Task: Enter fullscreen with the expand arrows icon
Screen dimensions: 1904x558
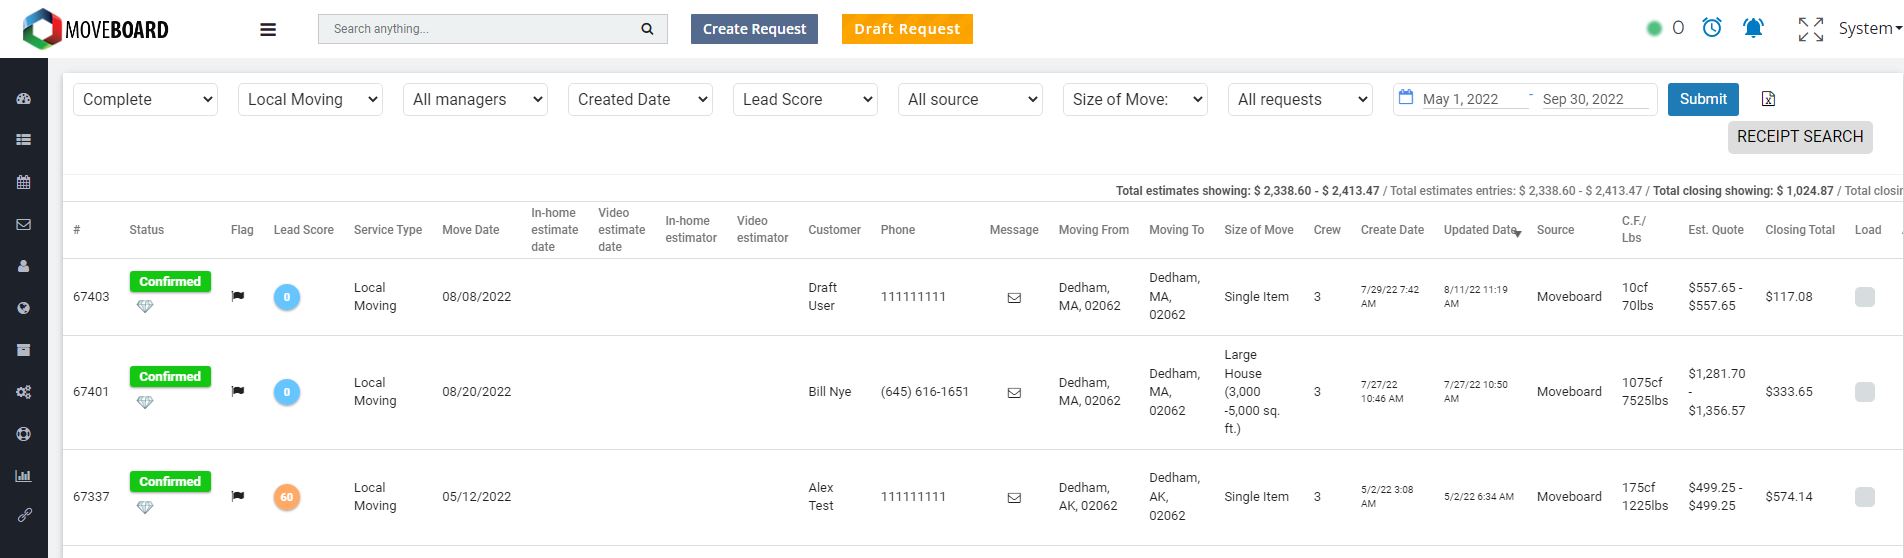Action: [x=1810, y=29]
